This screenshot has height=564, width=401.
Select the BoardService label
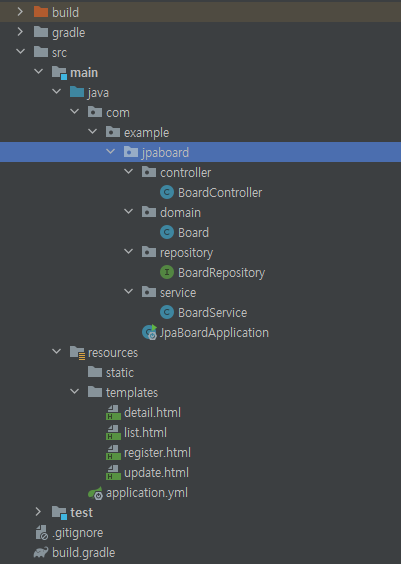click(213, 313)
